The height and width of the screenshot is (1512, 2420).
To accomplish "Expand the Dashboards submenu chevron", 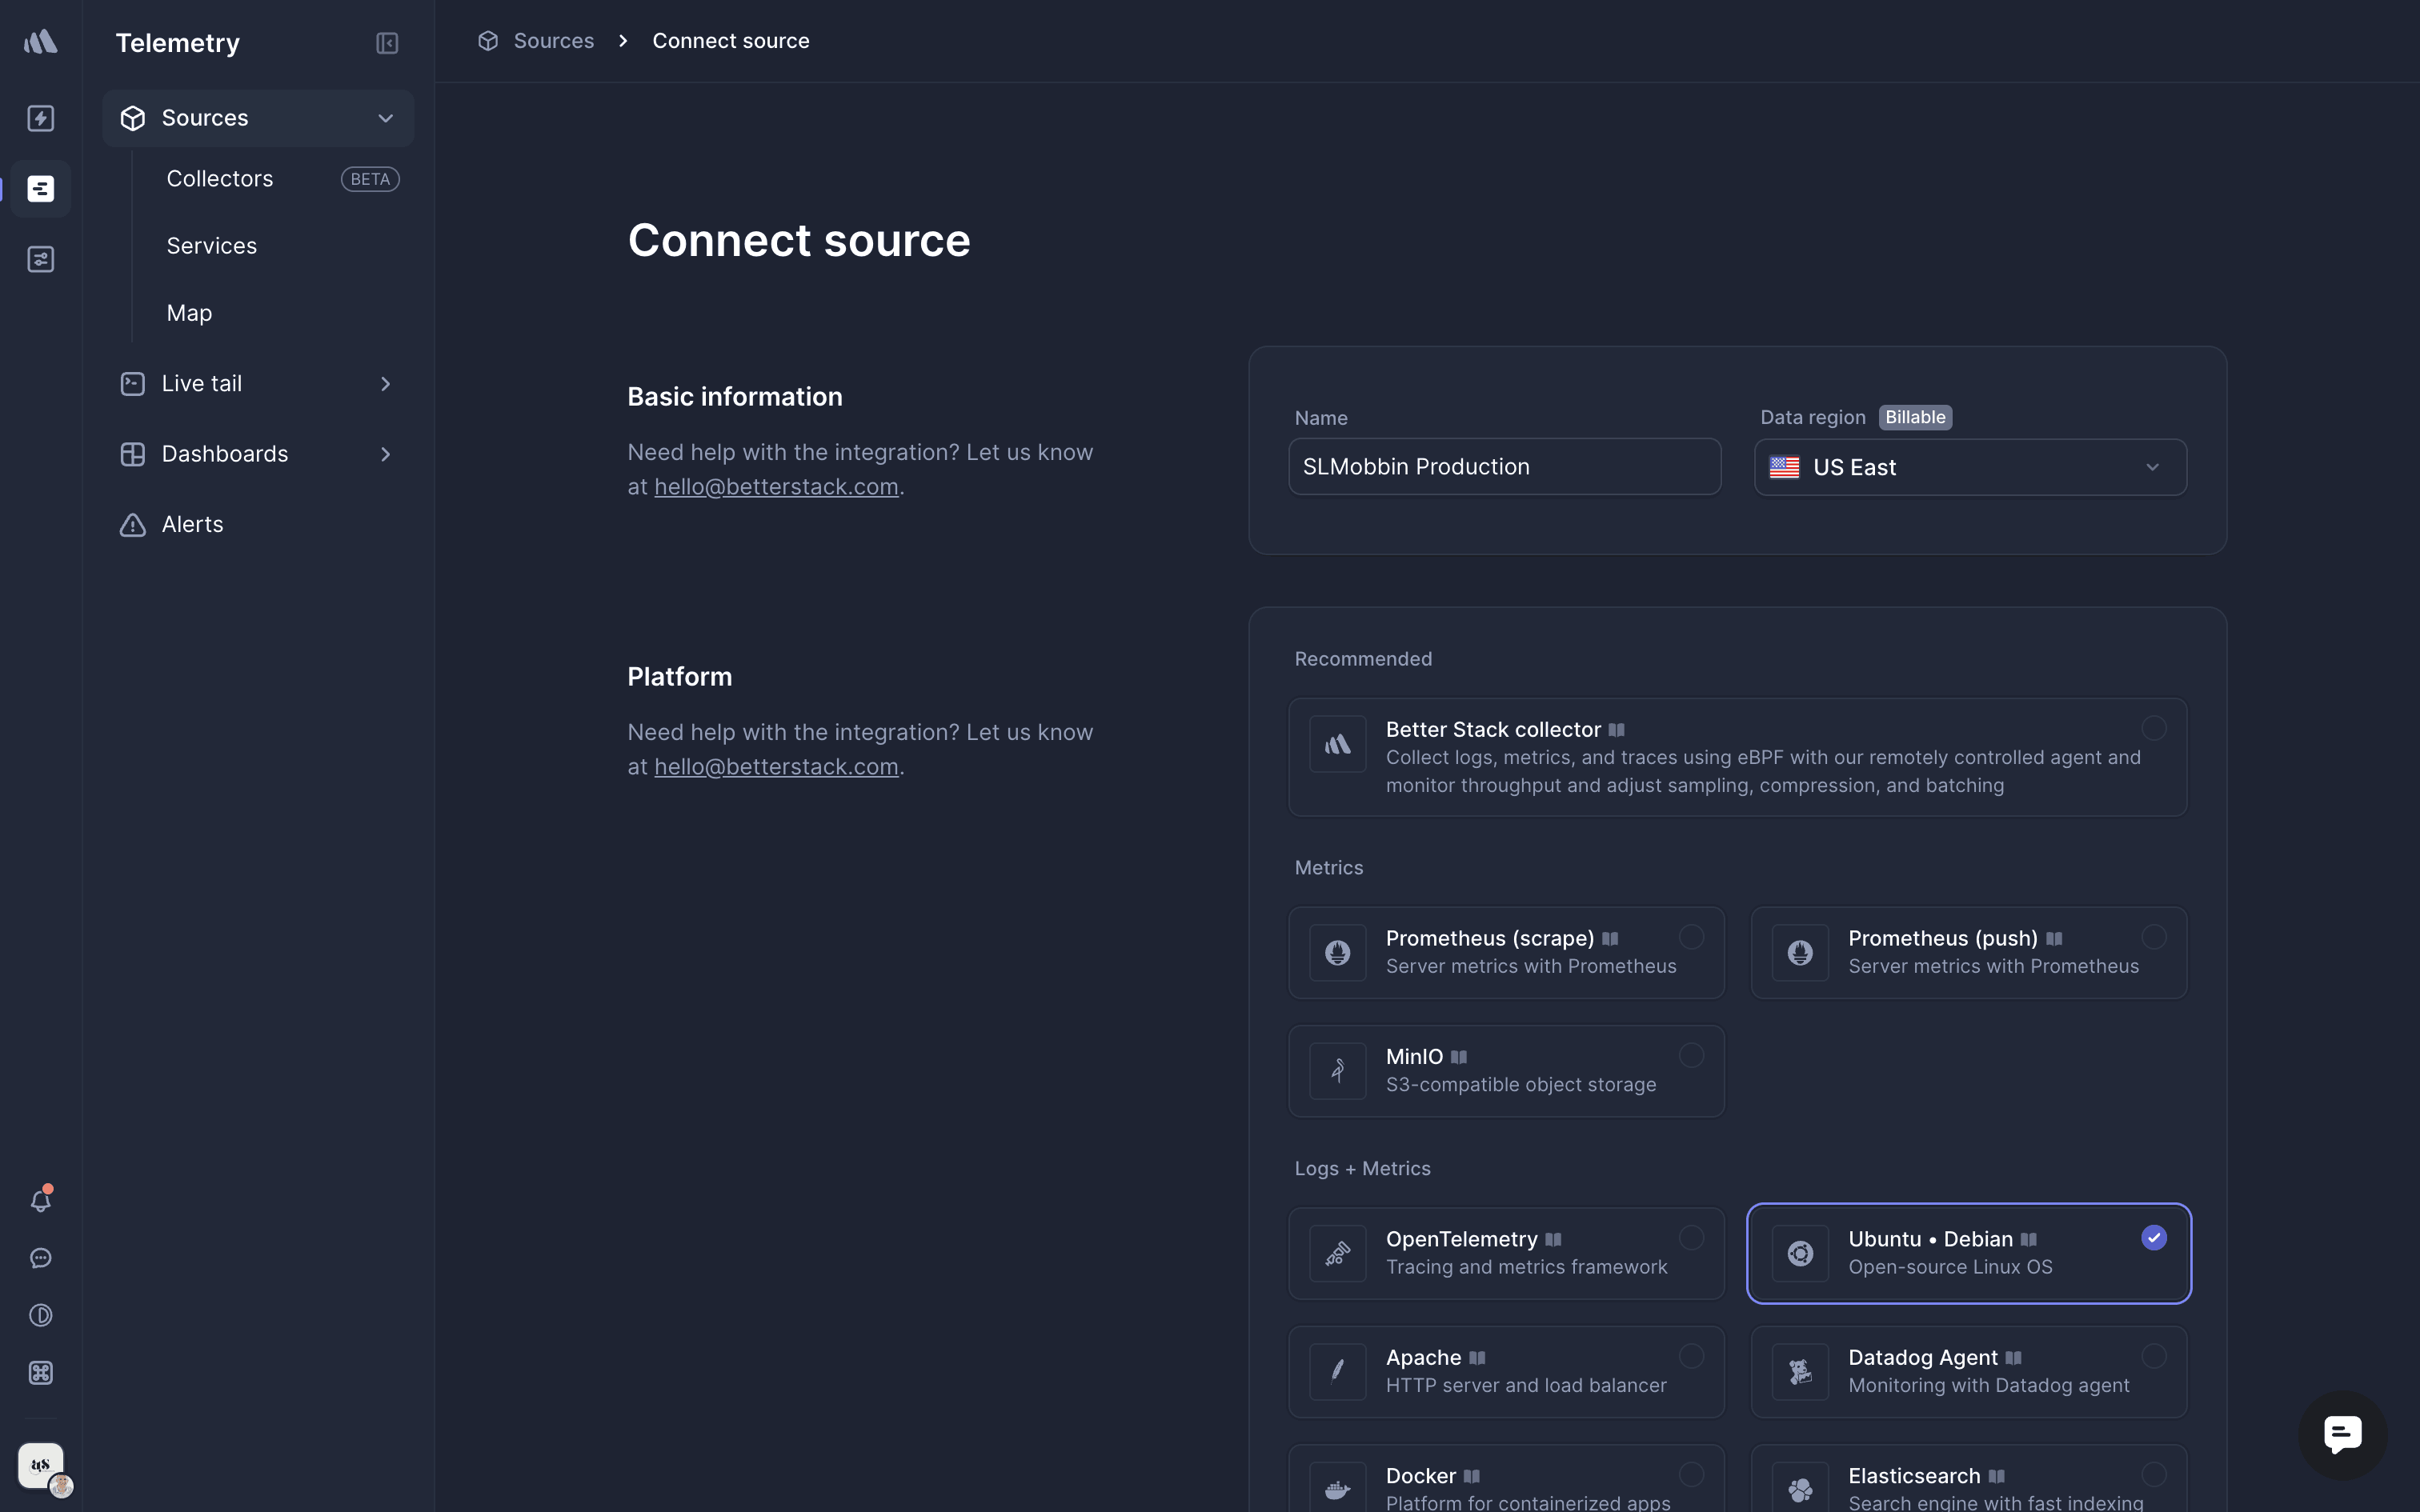I will [385, 454].
